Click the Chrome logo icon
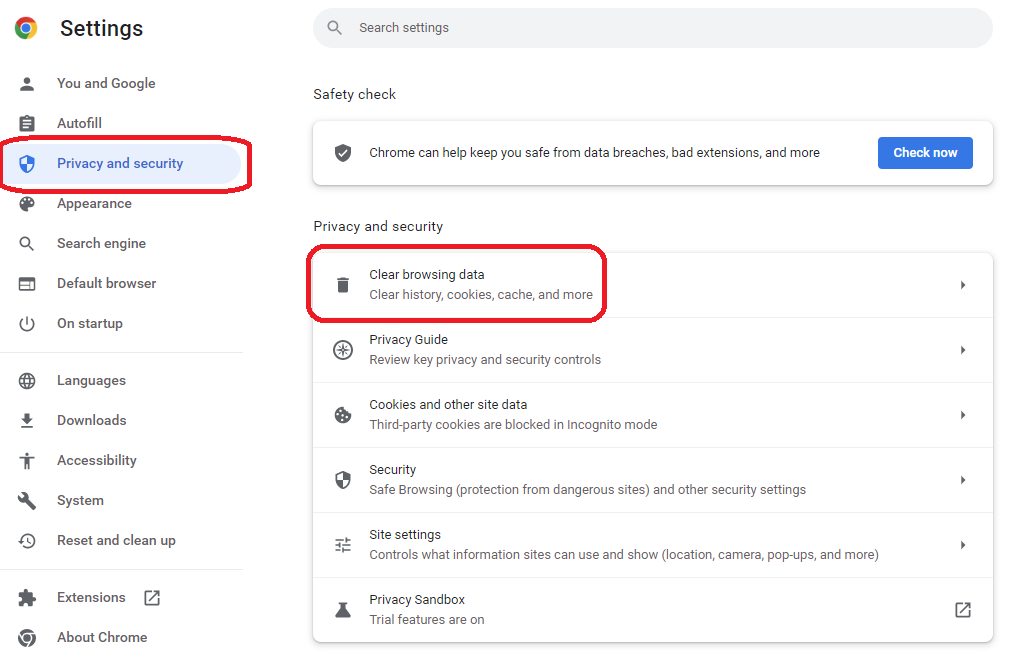The height and width of the screenshot is (667, 1021). (26, 28)
